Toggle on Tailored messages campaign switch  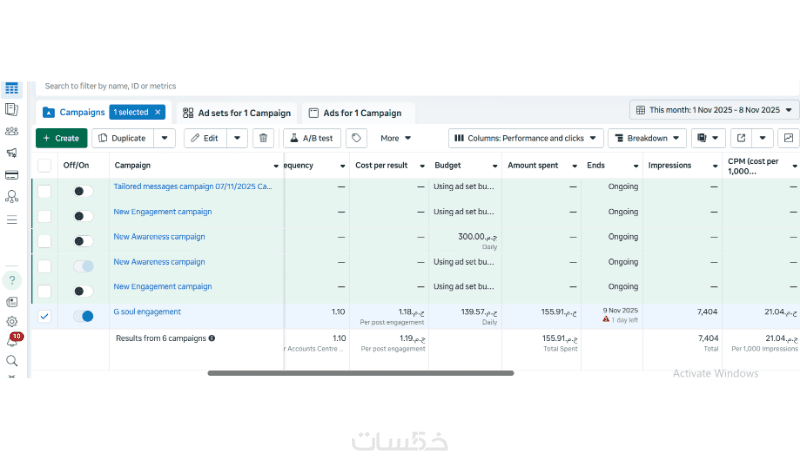[83, 191]
